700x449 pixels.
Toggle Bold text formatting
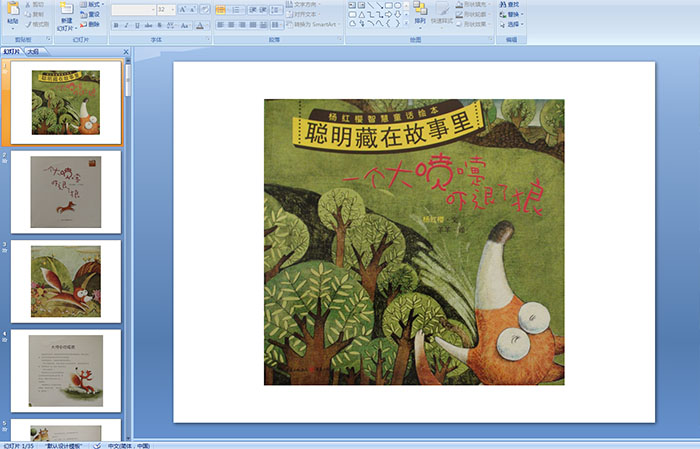[115, 25]
